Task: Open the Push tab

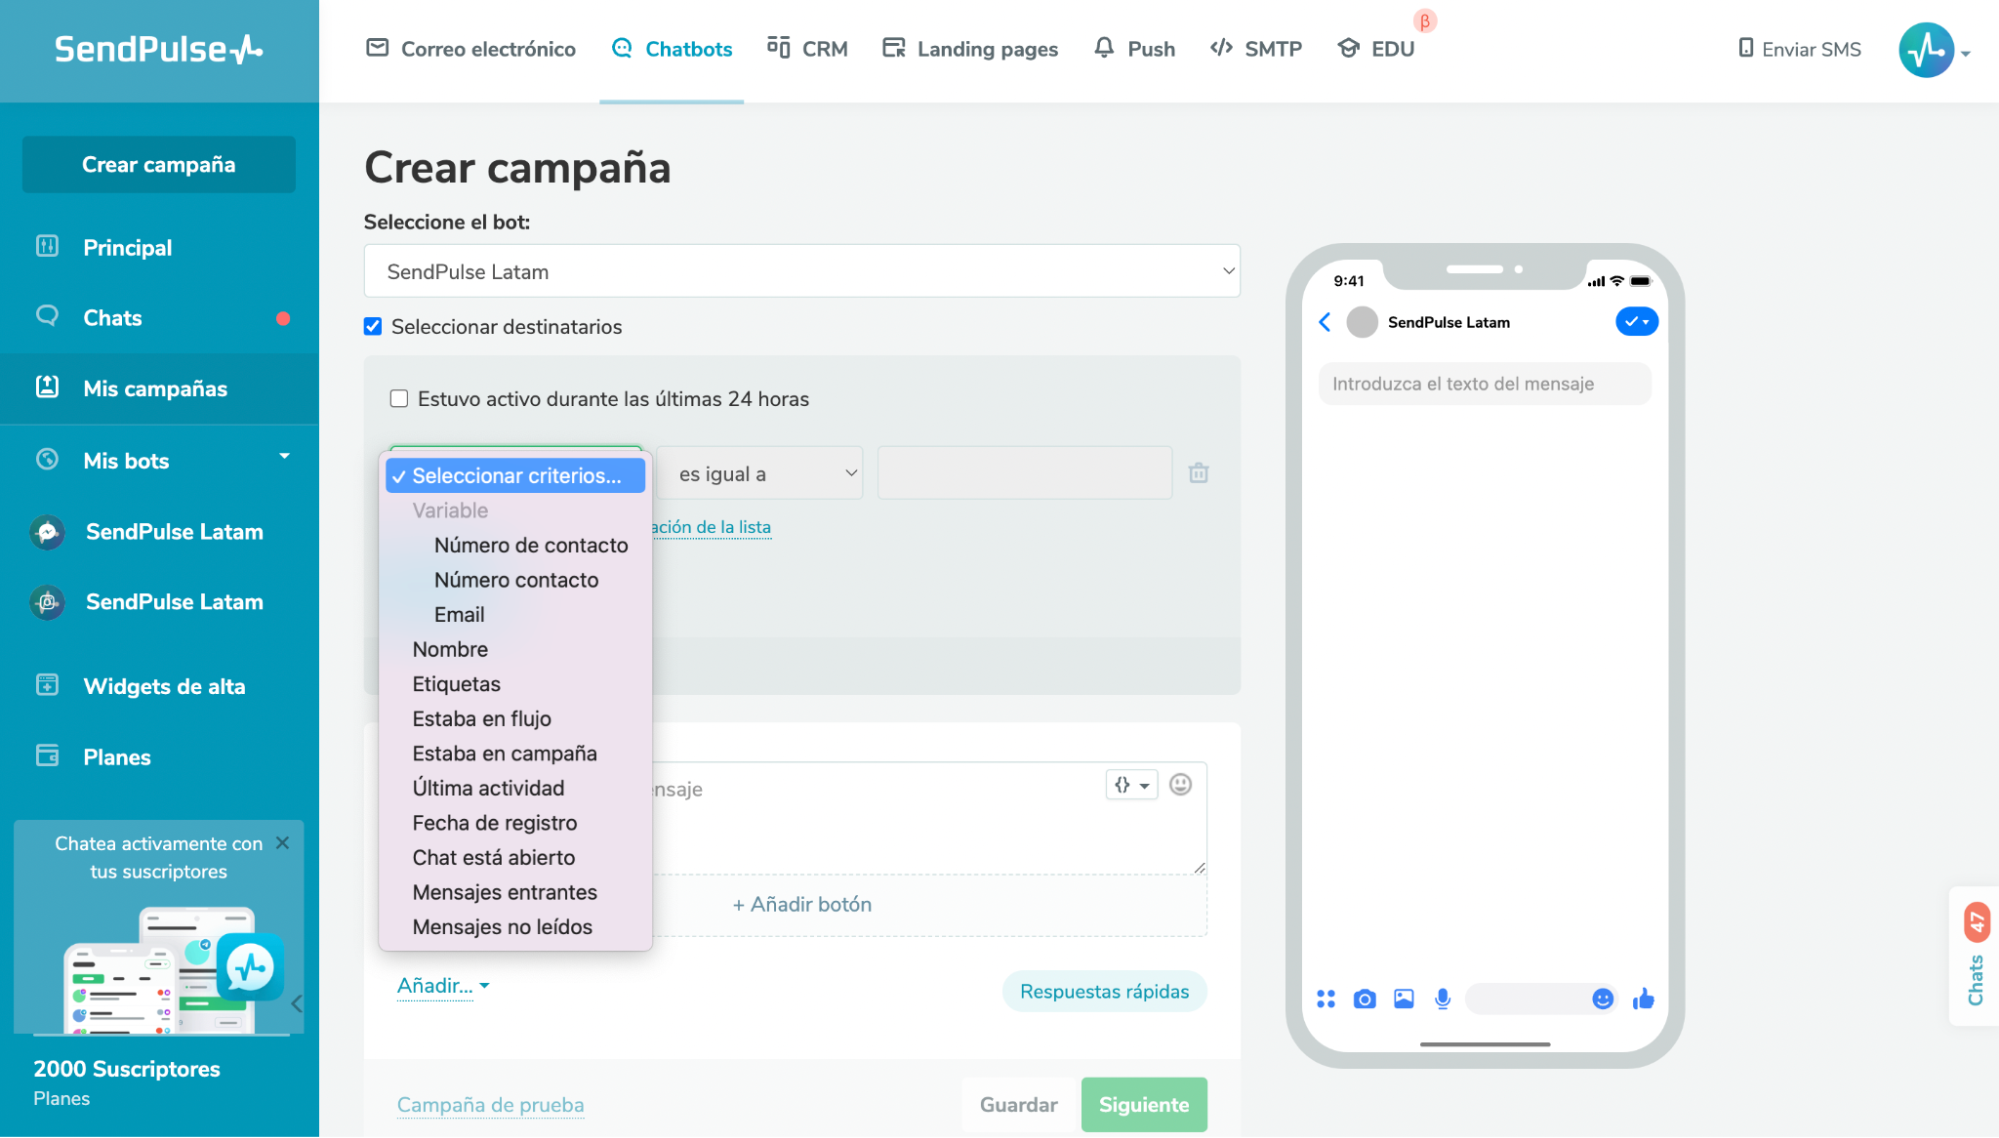Action: click(1134, 49)
